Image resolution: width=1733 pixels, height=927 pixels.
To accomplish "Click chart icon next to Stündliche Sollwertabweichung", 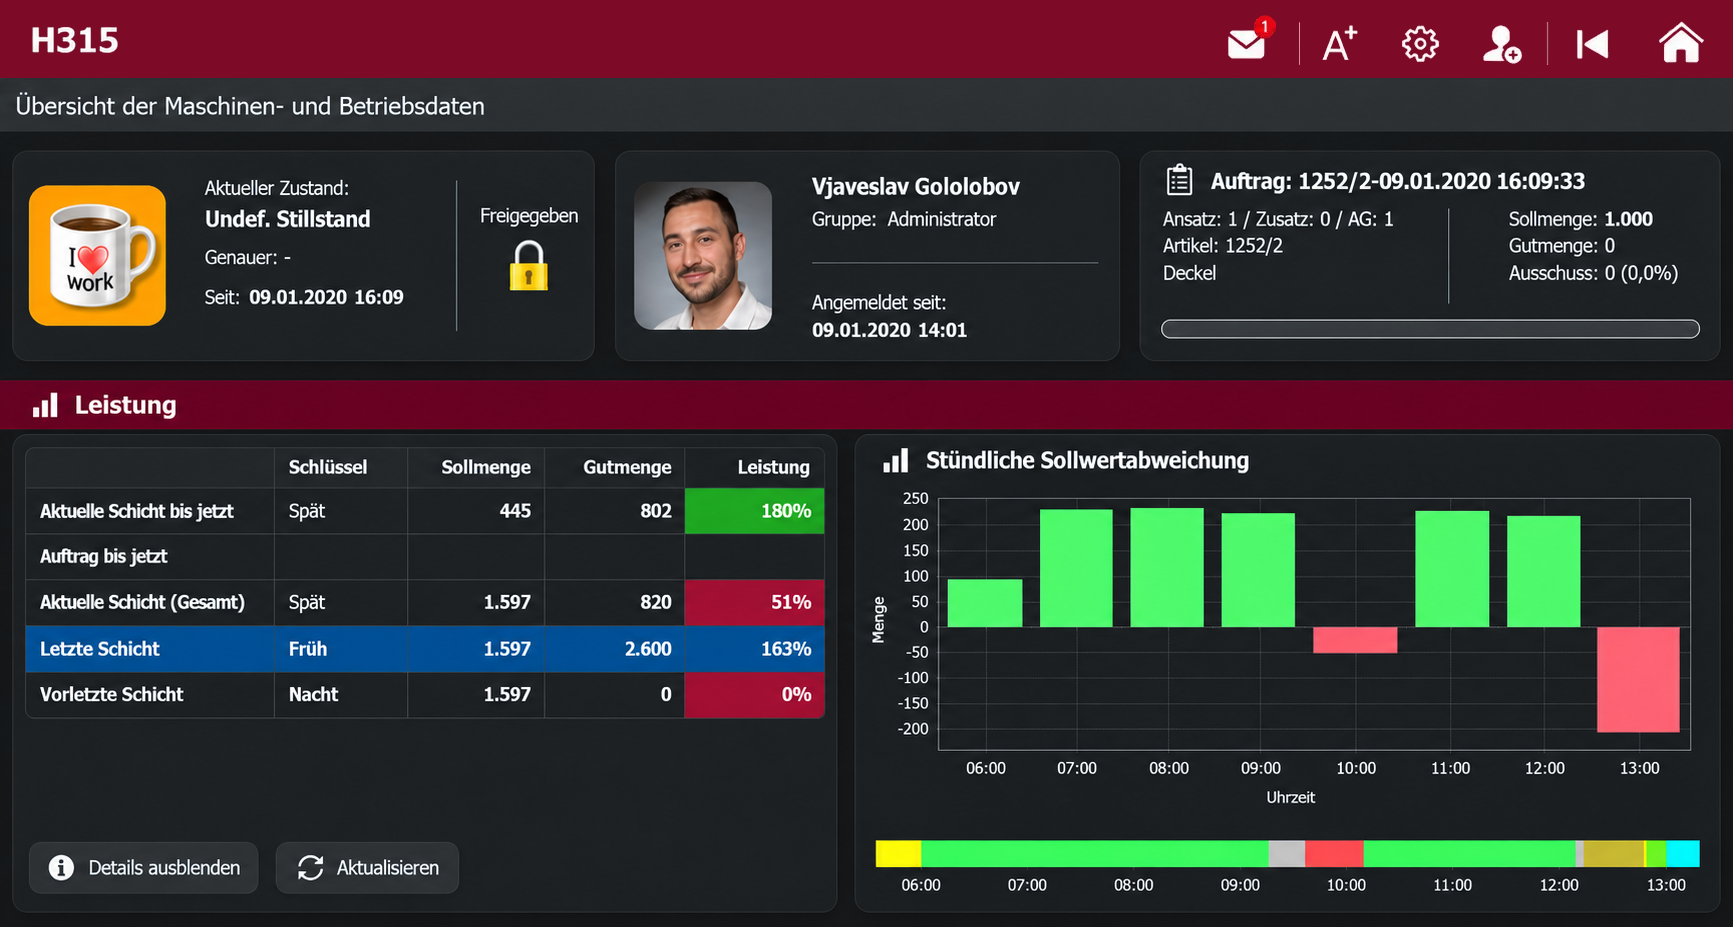I will click(896, 460).
